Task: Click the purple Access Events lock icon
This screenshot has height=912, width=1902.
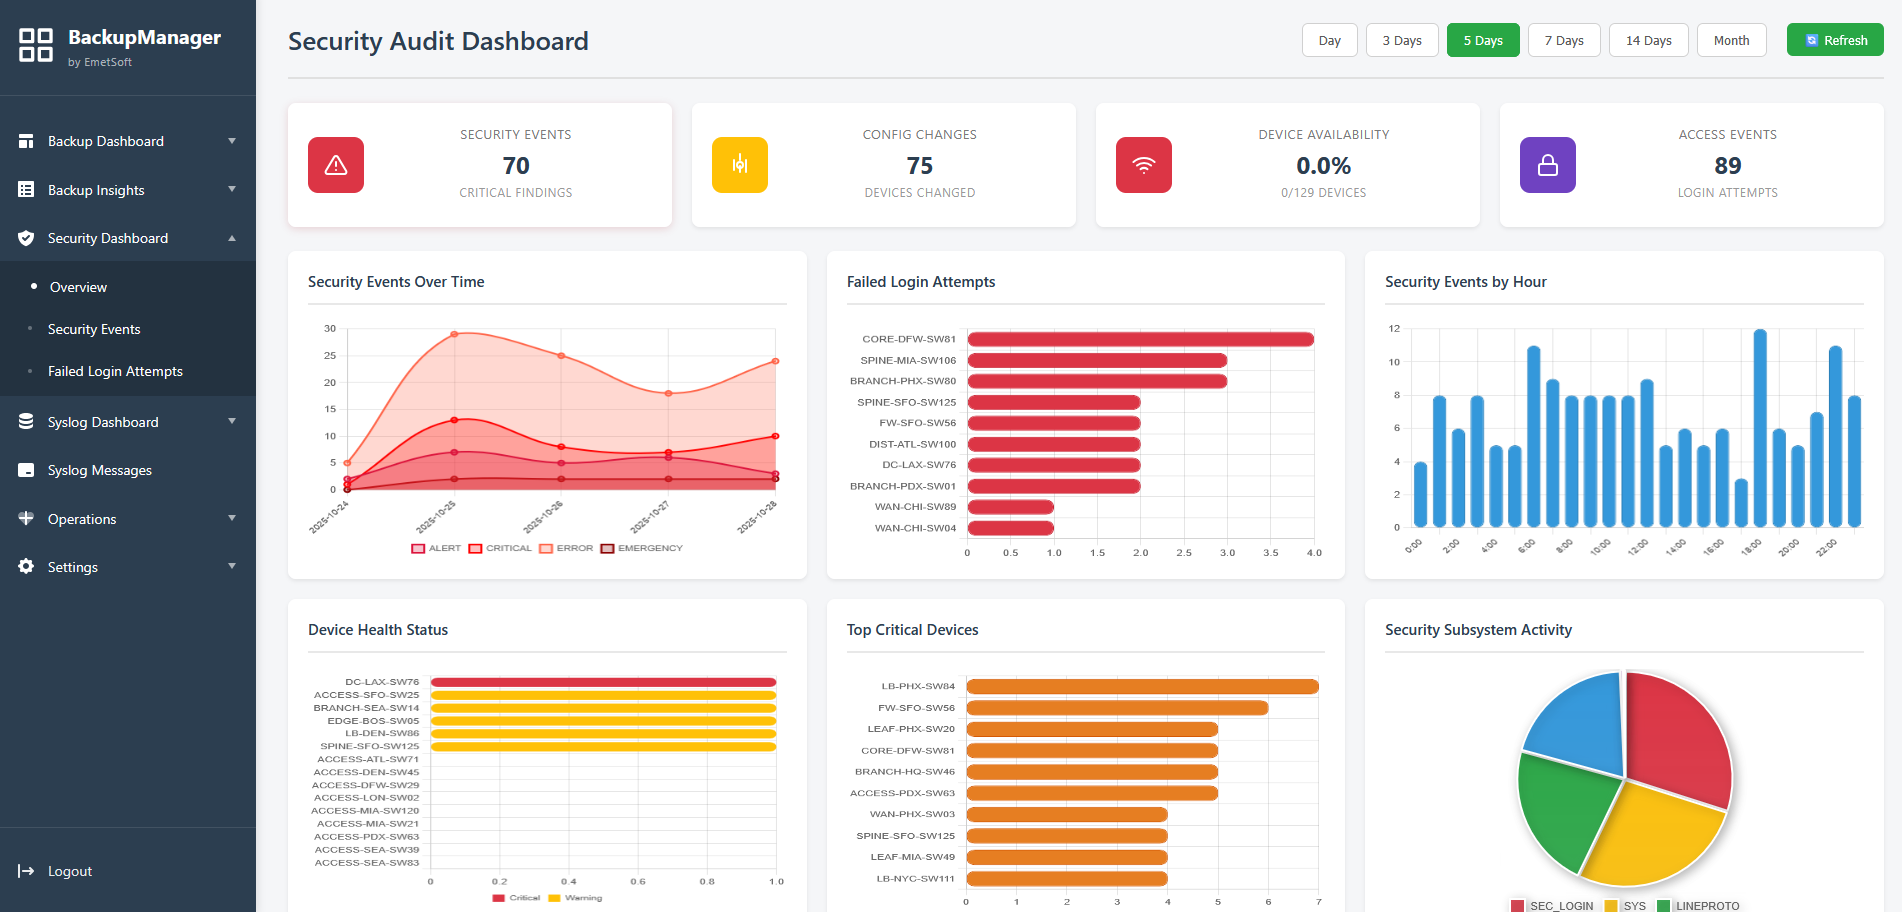Action: [x=1547, y=165]
